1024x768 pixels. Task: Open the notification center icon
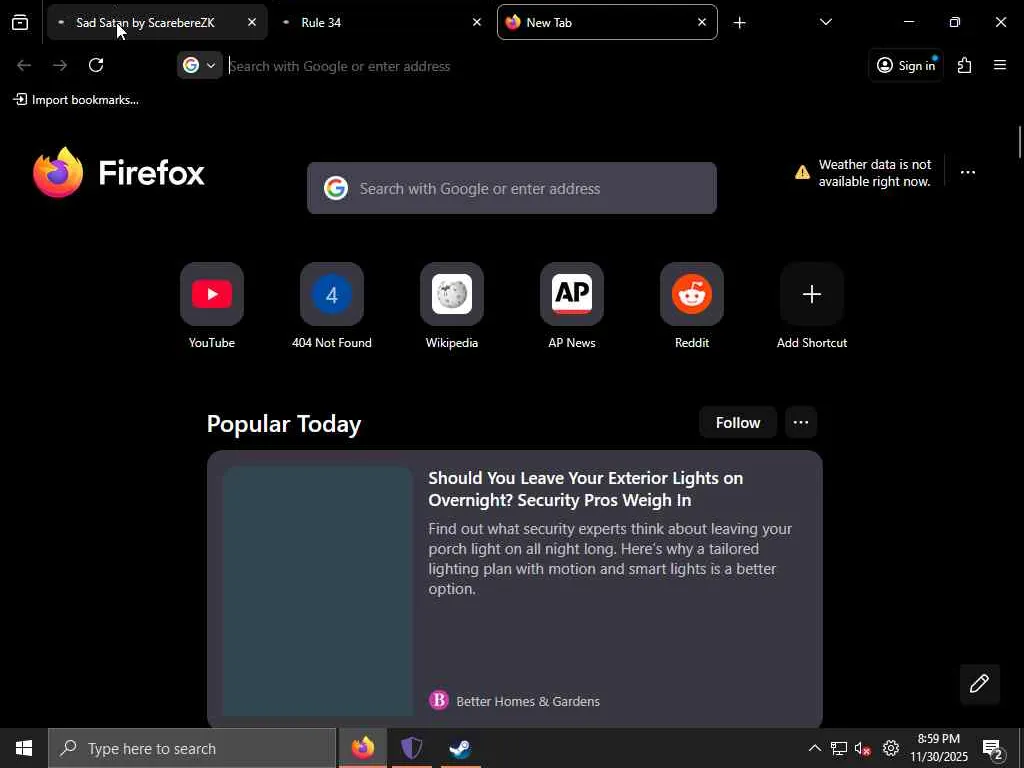pyautogui.click(x=993, y=748)
